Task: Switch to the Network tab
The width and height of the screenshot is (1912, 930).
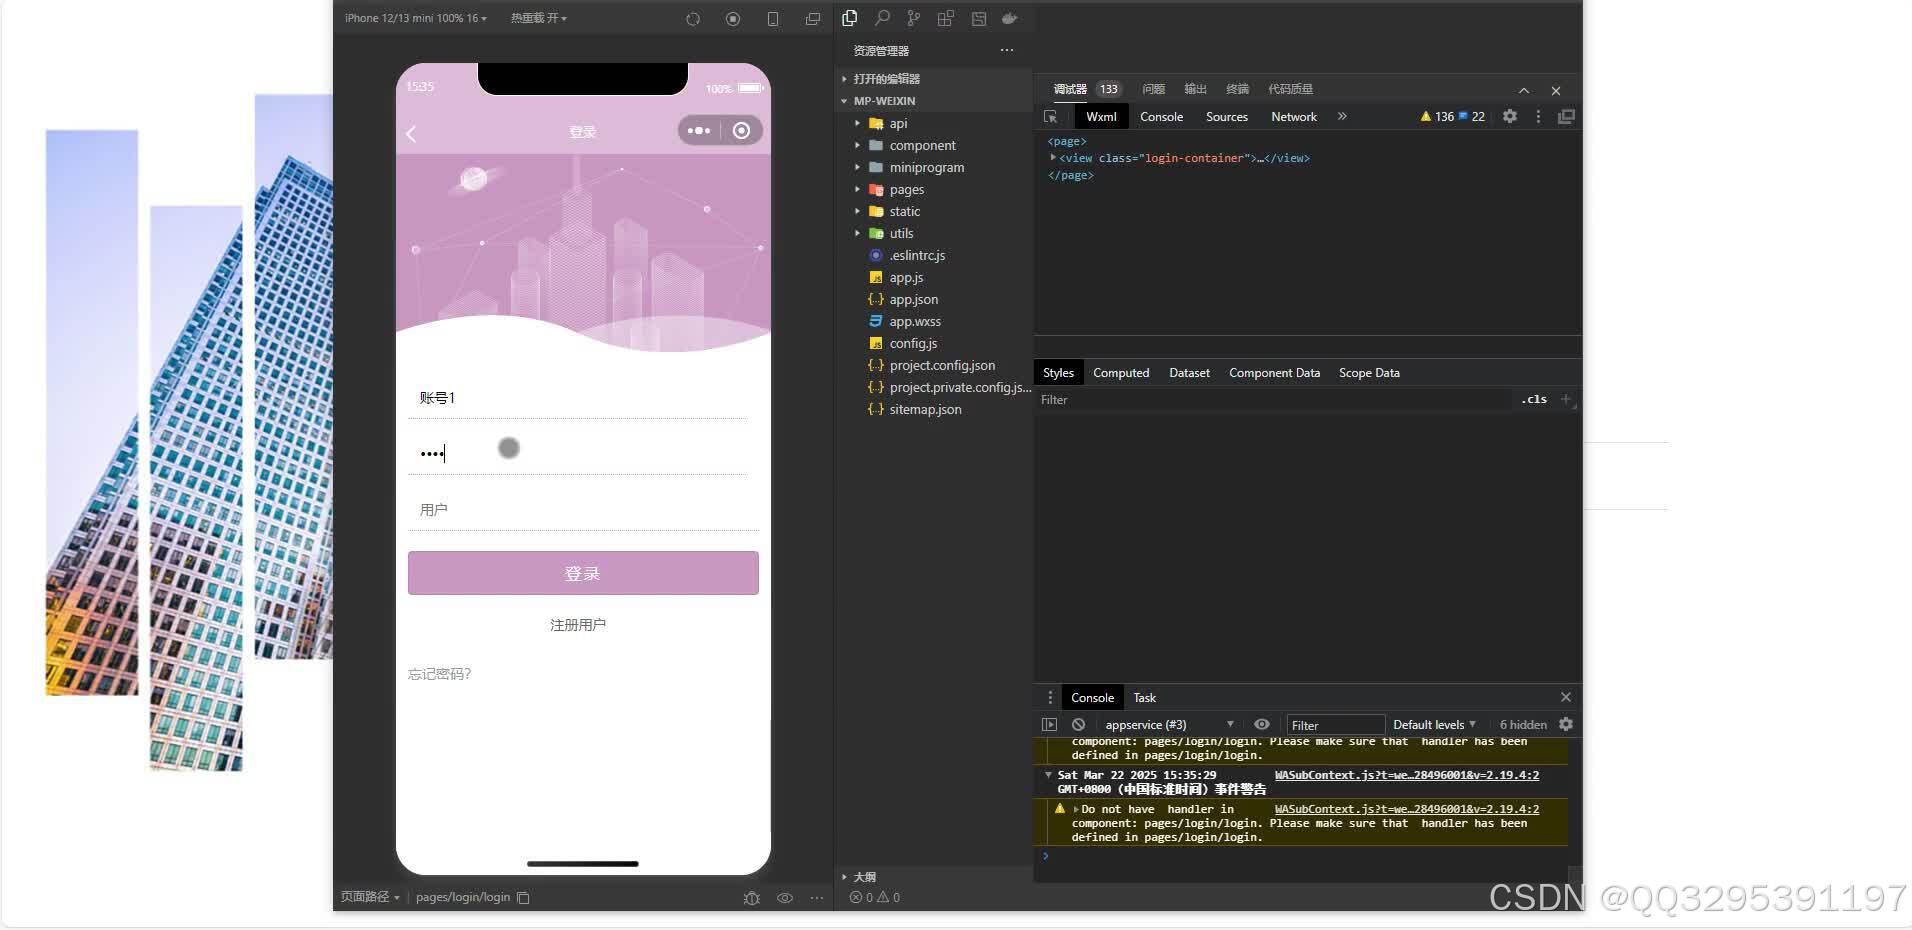Action: [x=1293, y=117]
